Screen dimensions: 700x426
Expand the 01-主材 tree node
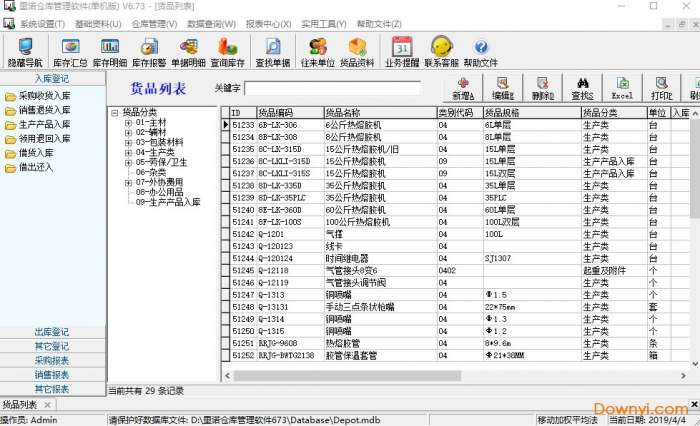(129, 122)
